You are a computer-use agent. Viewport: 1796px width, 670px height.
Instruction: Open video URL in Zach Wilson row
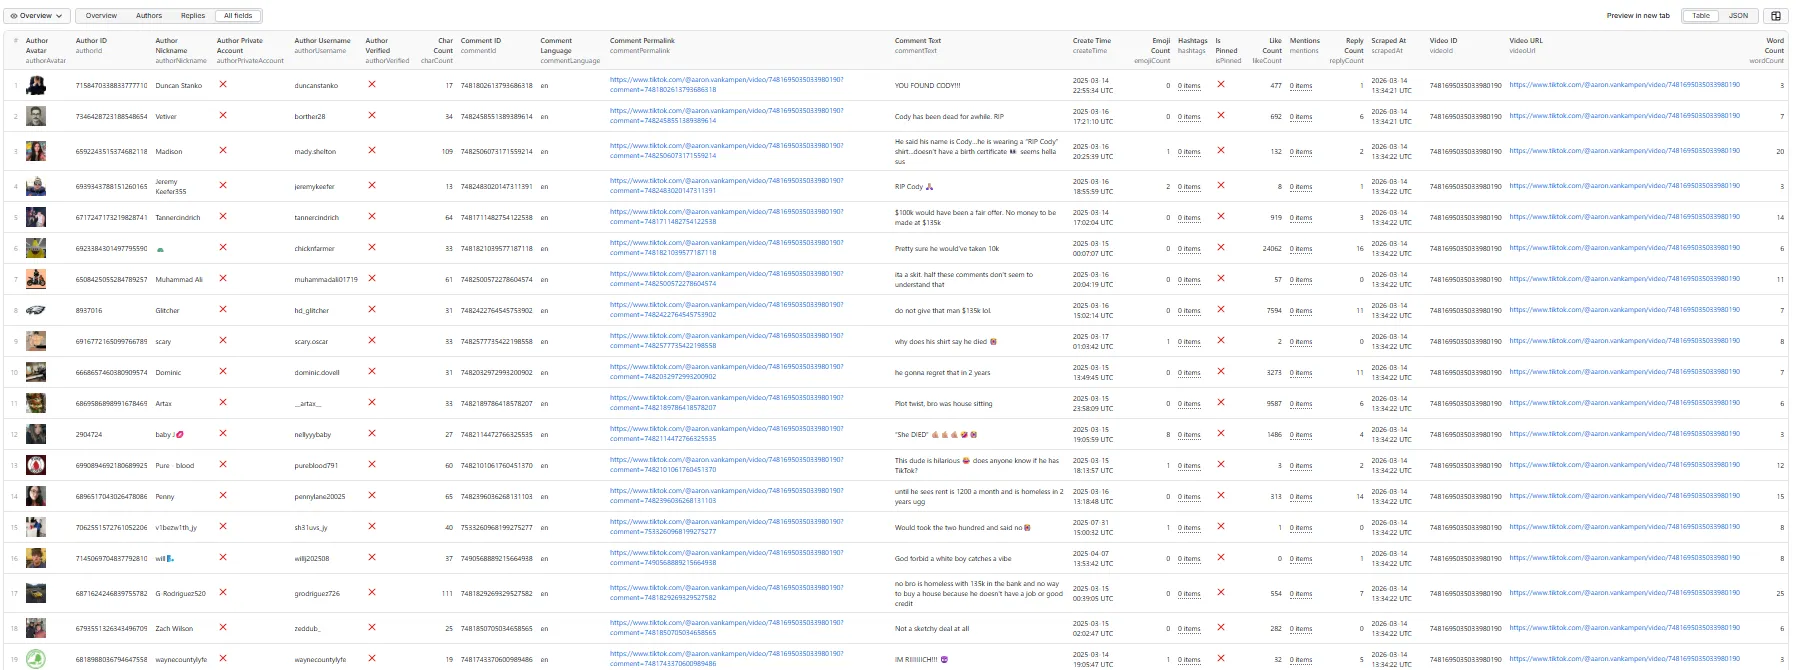tap(1625, 628)
